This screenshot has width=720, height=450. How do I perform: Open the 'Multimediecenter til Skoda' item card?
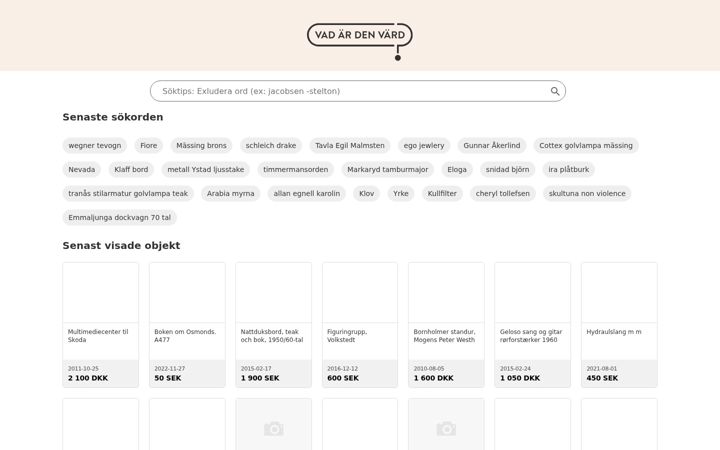[x=101, y=325]
